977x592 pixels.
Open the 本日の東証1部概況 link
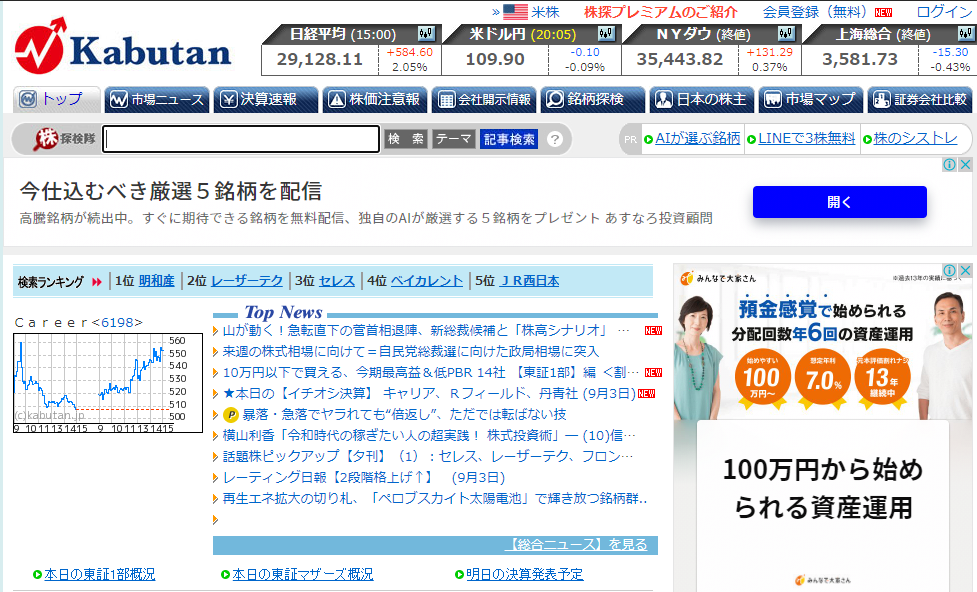click(x=100, y=574)
